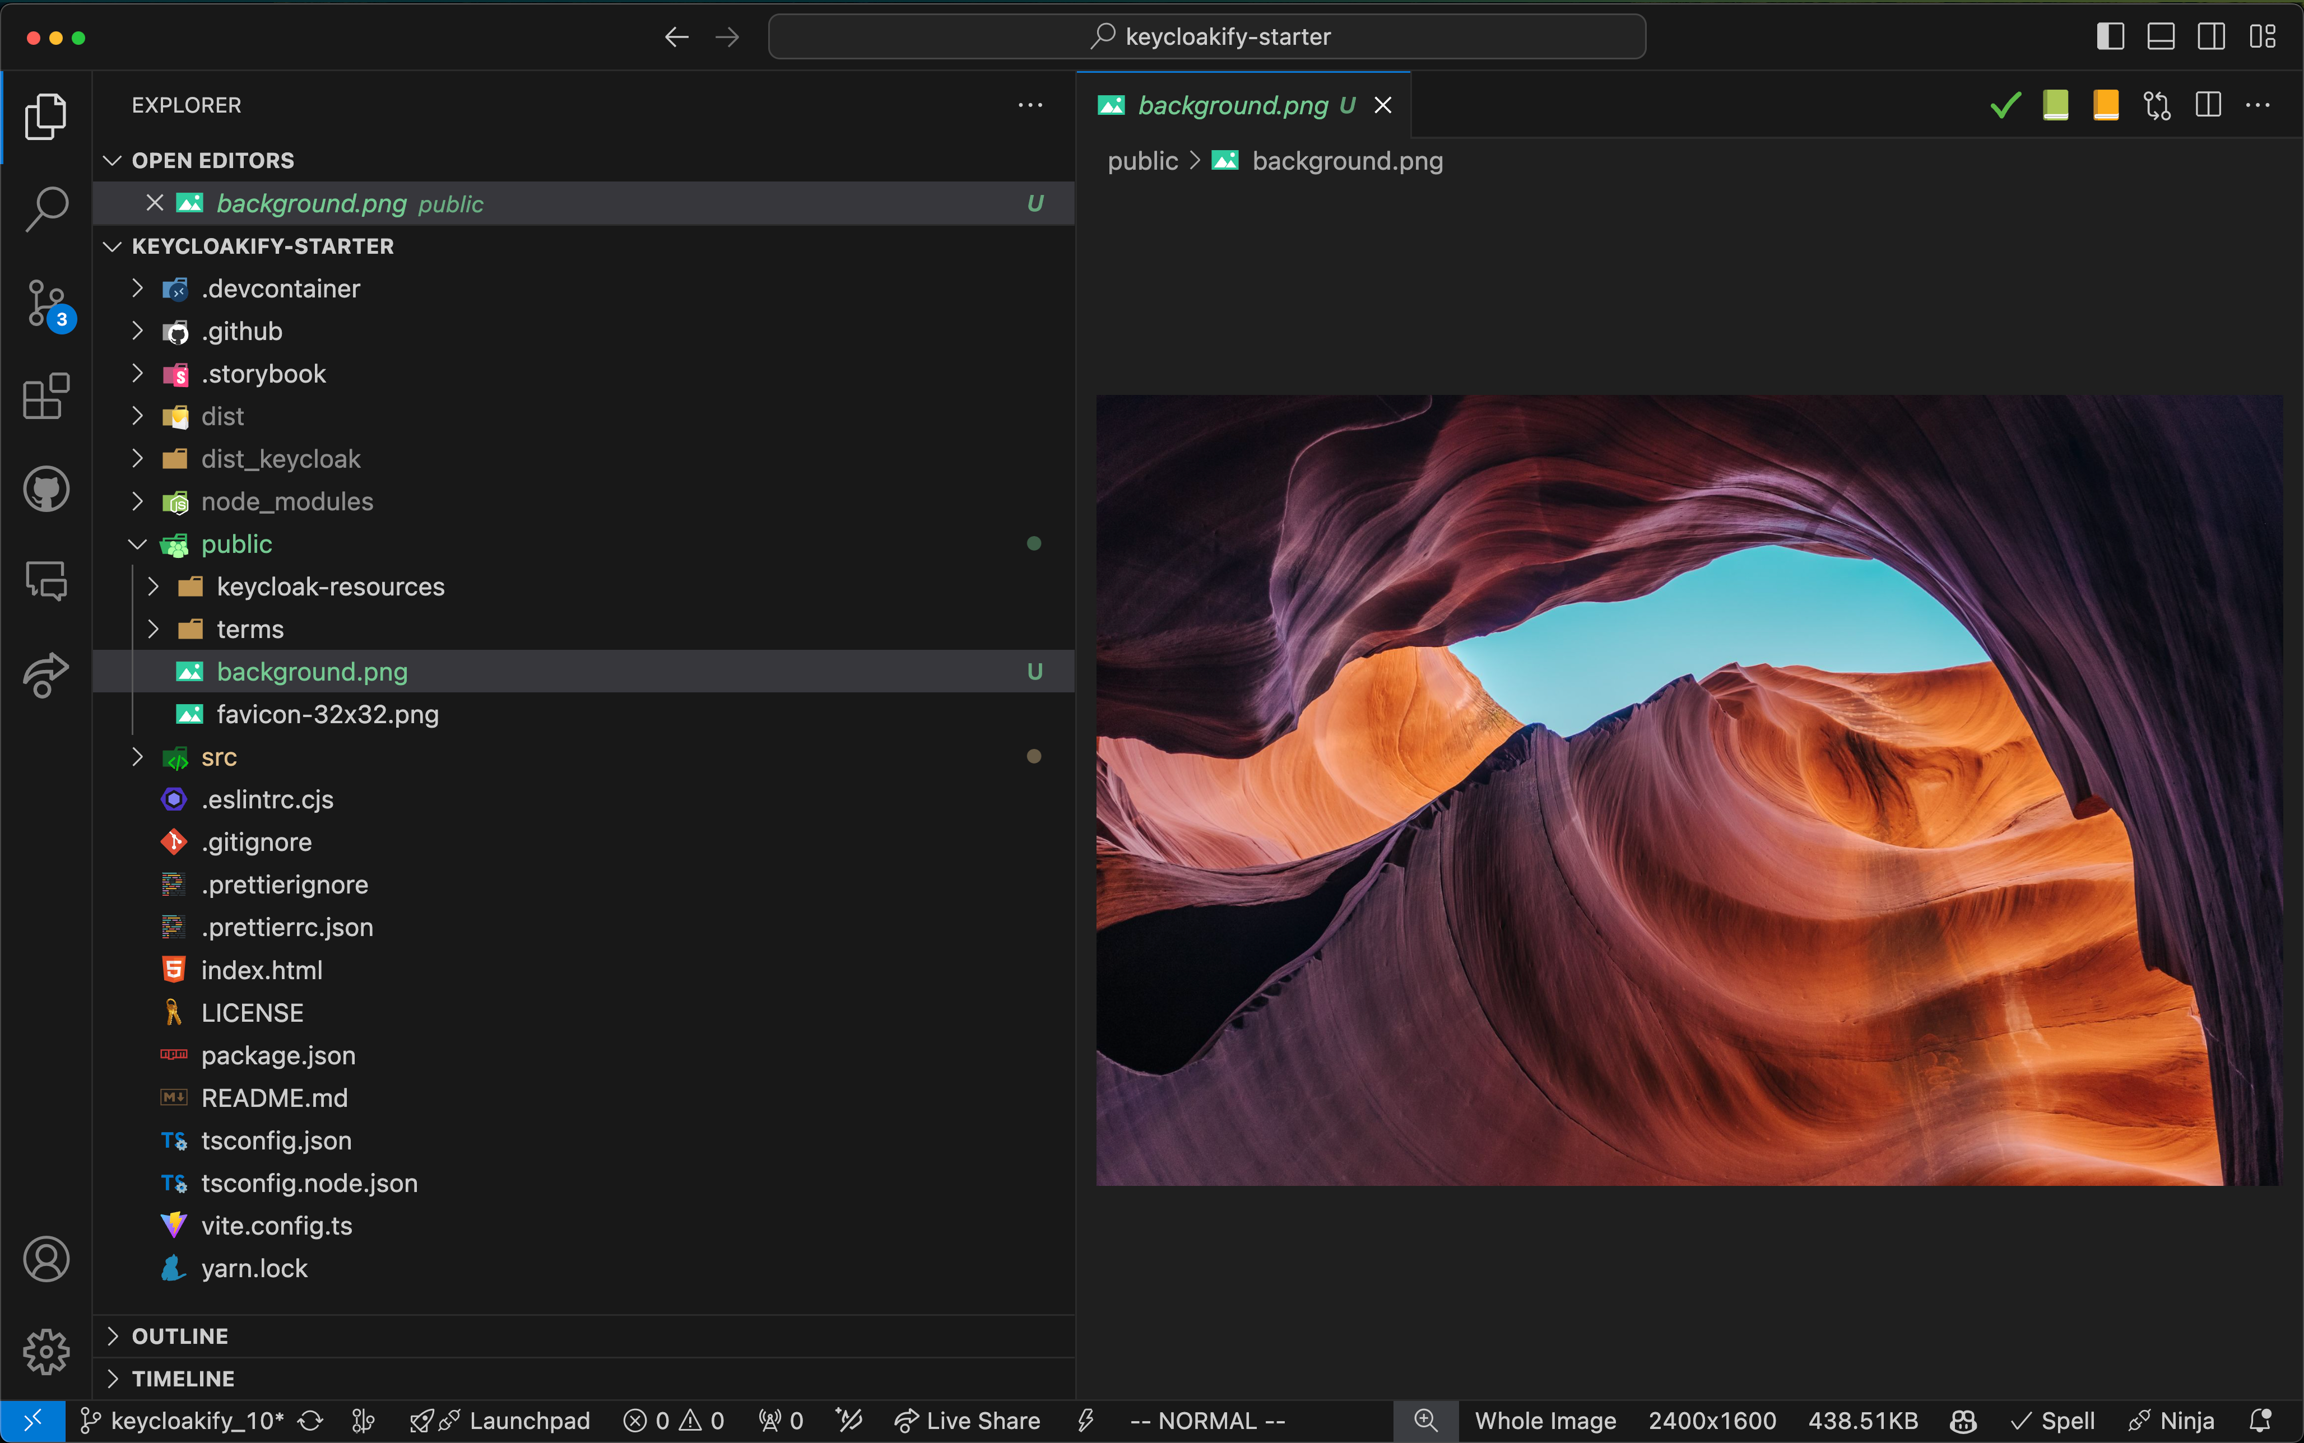
Task: Open the Extensions view
Action: point(46,397)
